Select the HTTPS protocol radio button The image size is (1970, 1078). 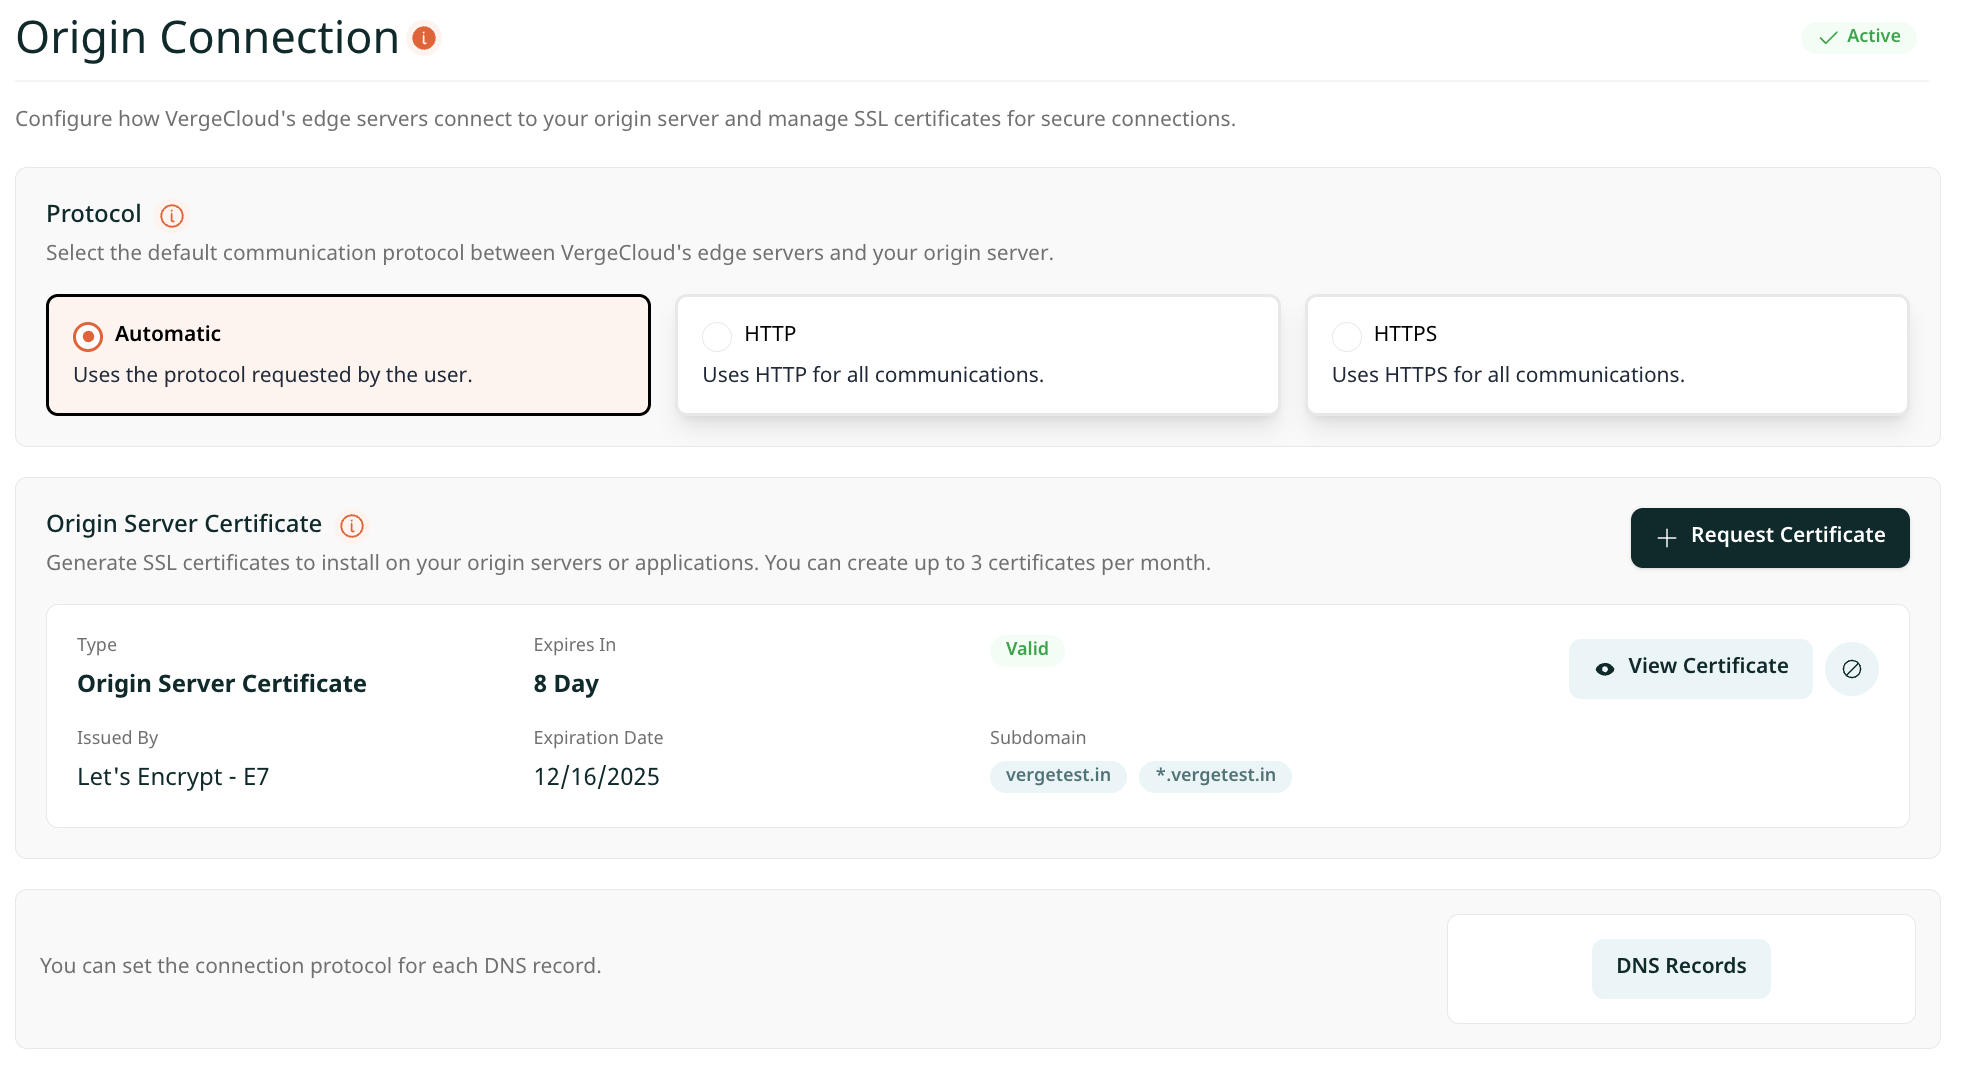click(x=1346, y=337)
